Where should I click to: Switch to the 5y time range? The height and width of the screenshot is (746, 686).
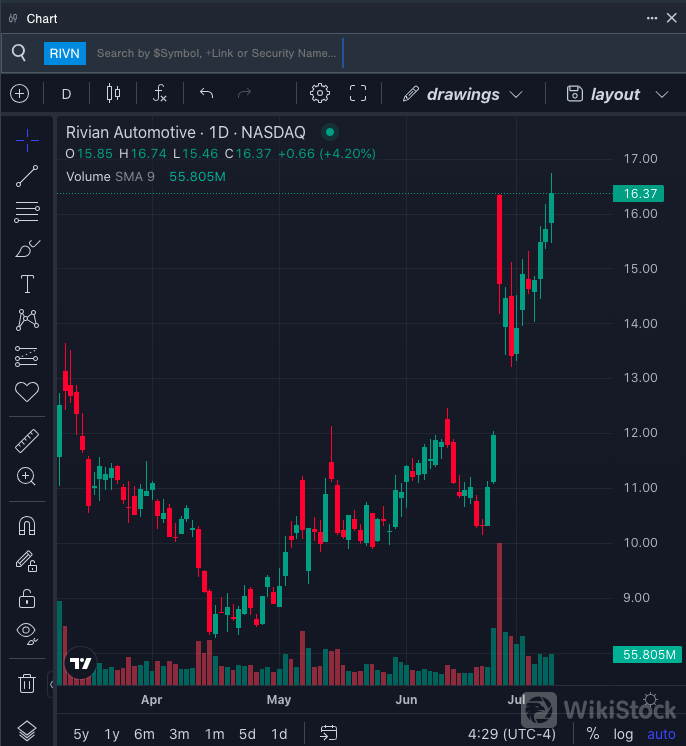(81, 734)
